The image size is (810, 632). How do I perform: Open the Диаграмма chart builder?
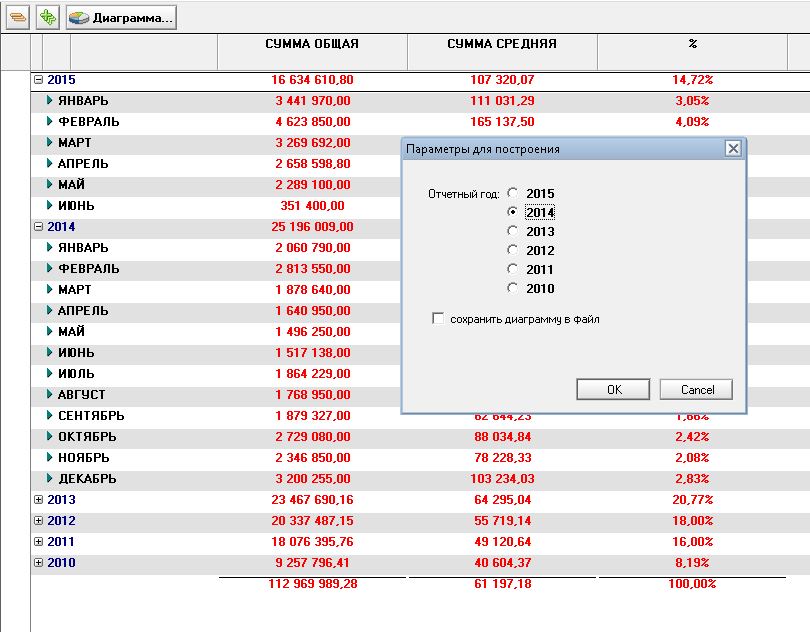click(x=122, y=17)
